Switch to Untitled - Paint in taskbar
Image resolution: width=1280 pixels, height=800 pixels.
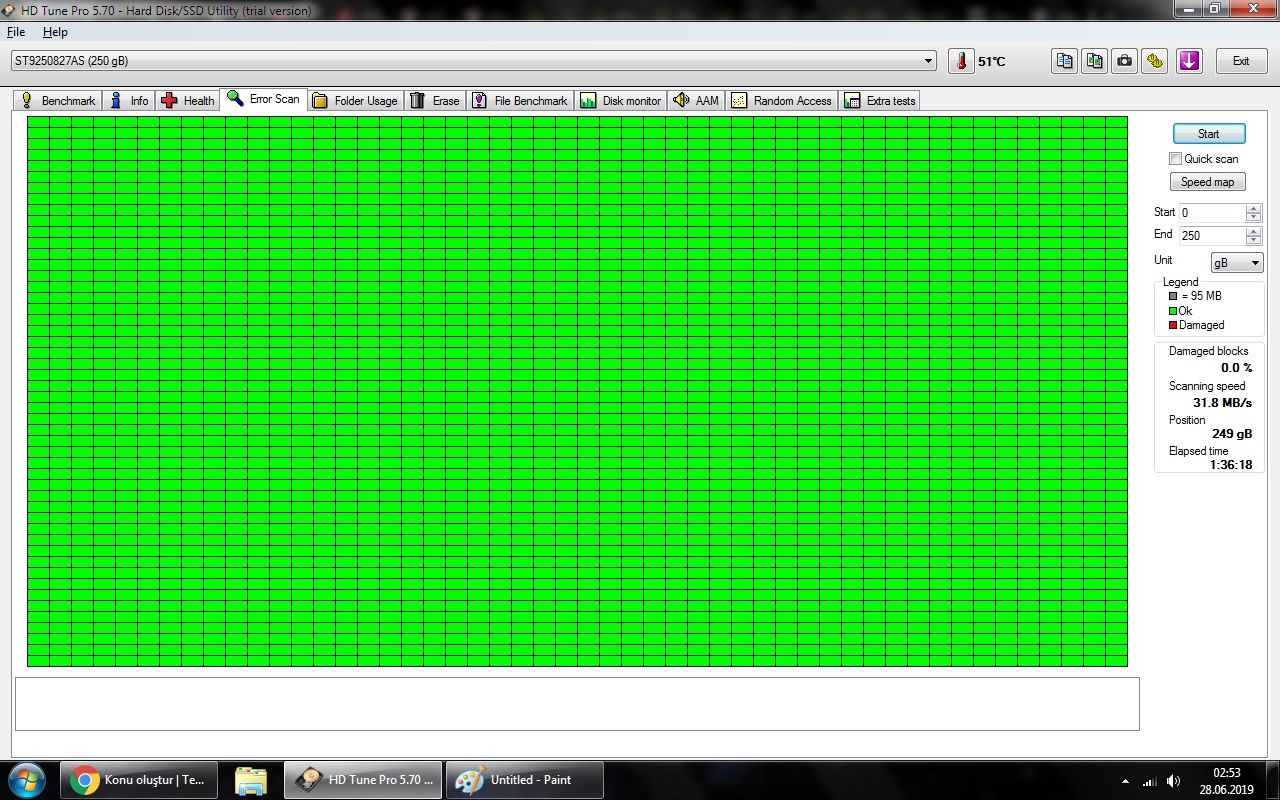click(x=525, y=780)
